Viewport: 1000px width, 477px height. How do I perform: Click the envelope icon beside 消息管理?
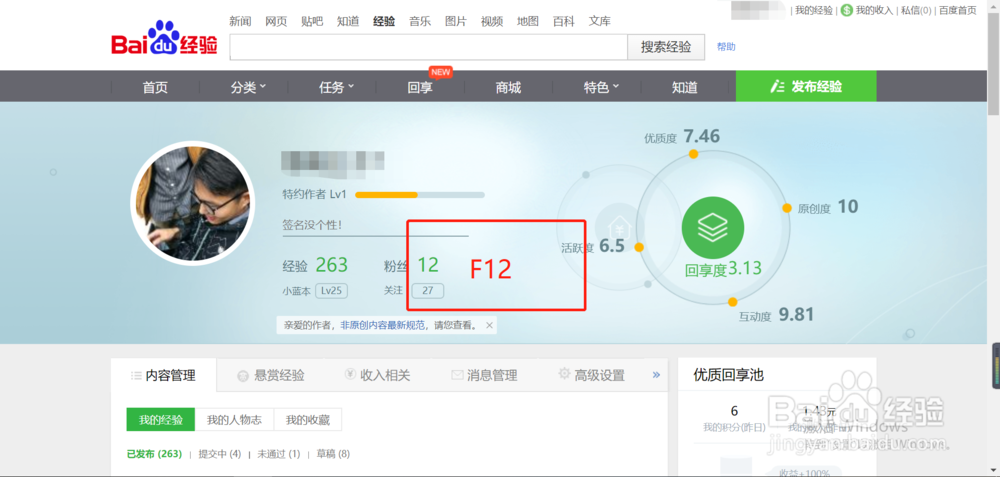click(457, 375)
